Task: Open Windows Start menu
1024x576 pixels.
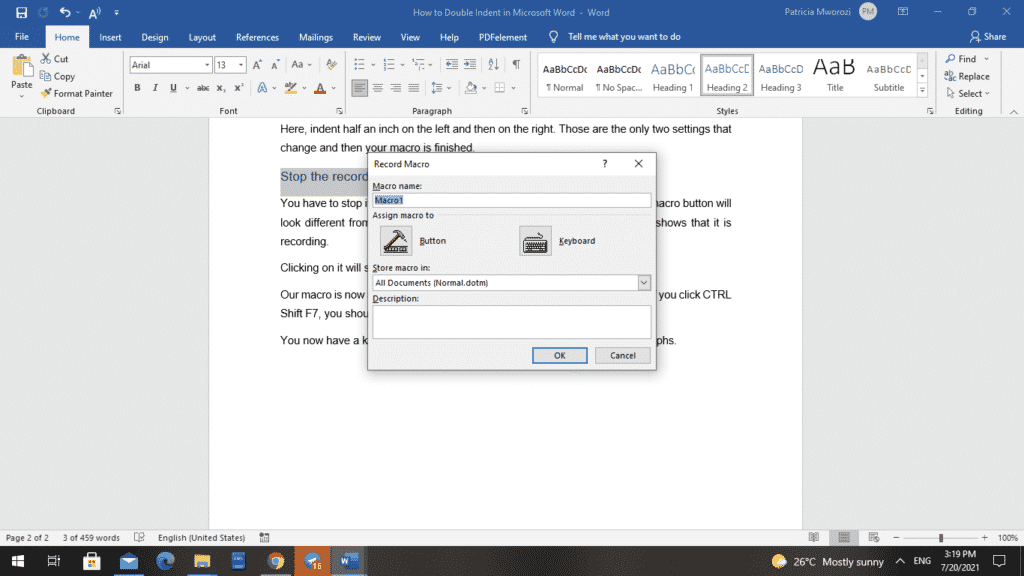Action: [18, 561]
